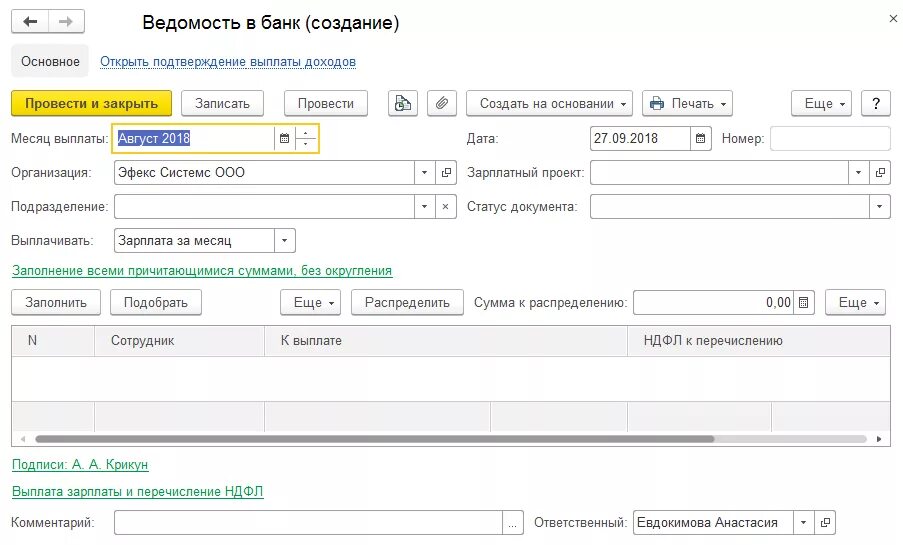
Task: Click the forward navigation arrow
Action: click(x=66, y=22)
